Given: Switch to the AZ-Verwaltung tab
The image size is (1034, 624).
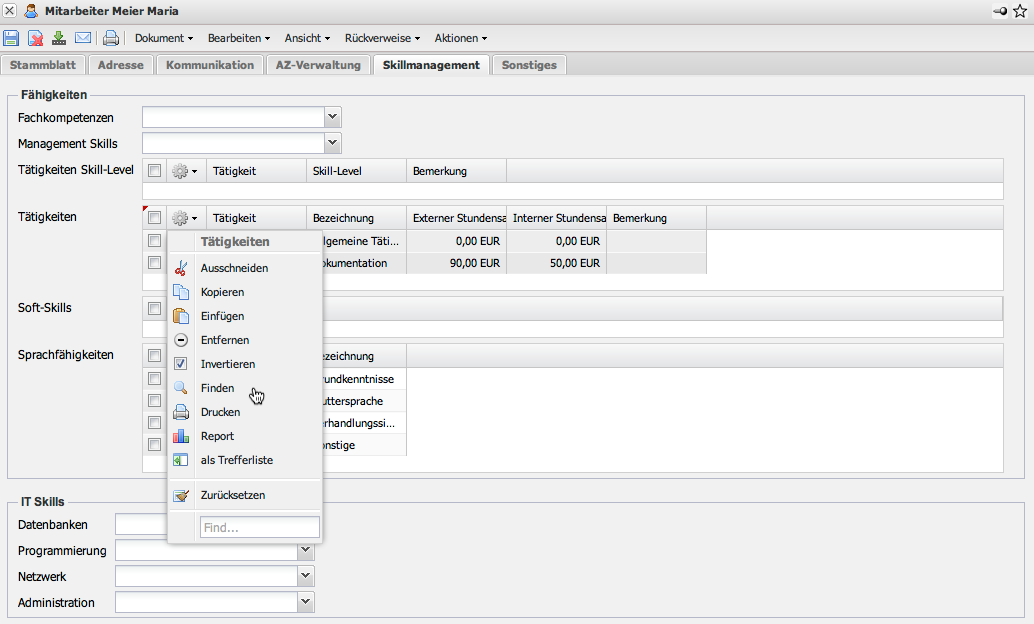Looking at the screenshot, I should pos(317,65).
